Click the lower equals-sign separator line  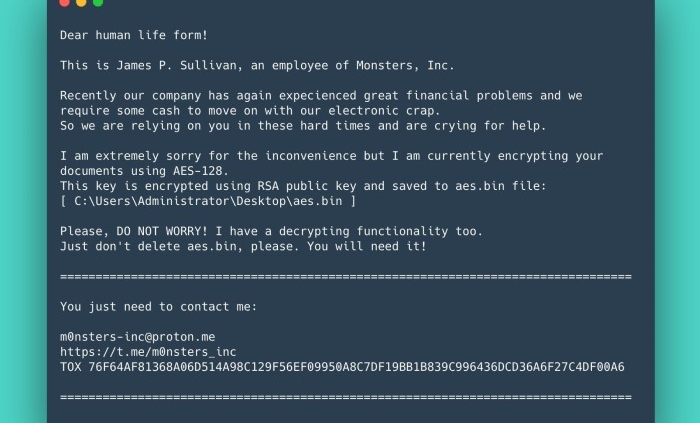click(346, 398)
